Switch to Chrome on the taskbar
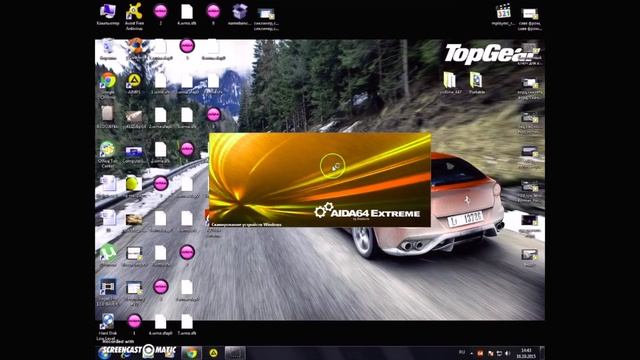The width and height of the screenshot is (640, 360). (x=191, y=353)
